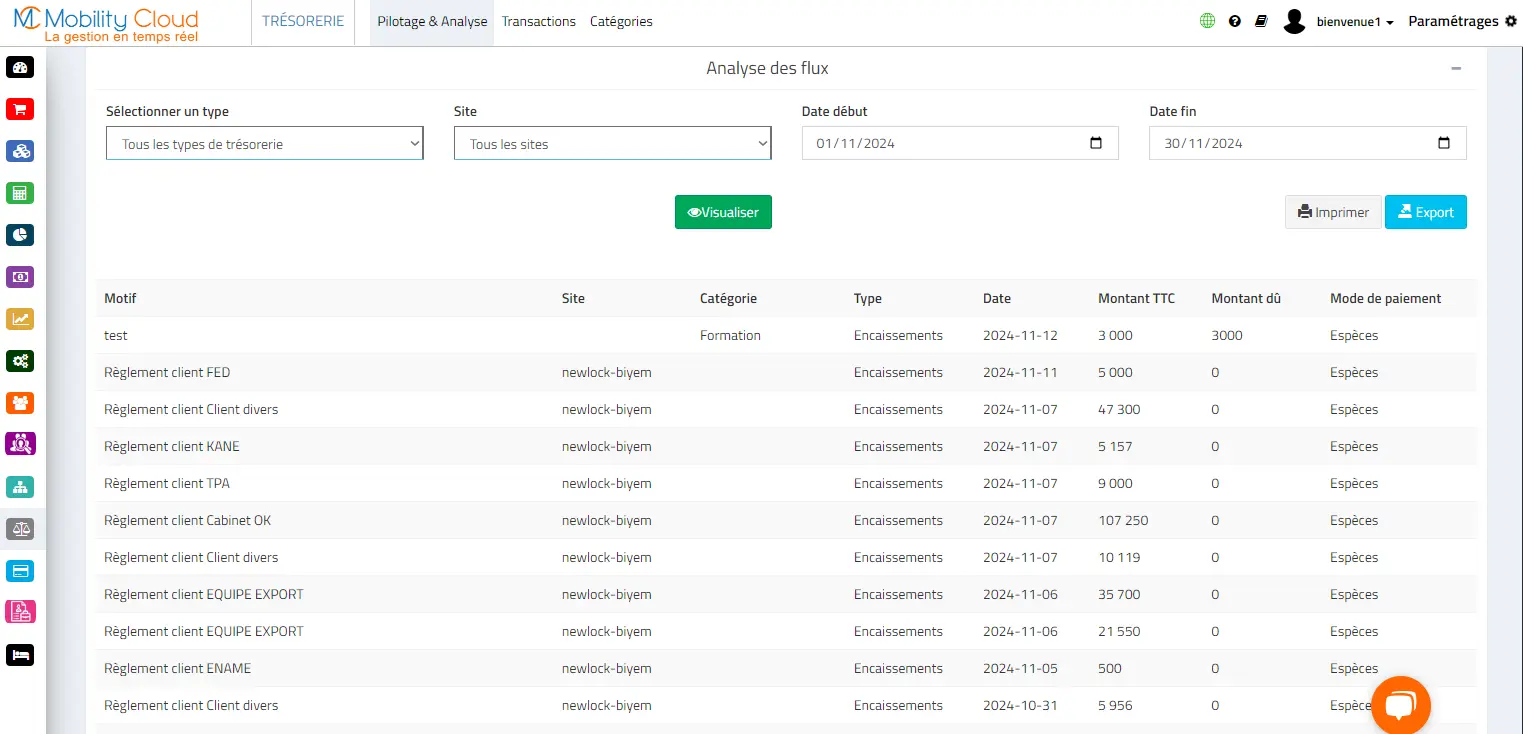Click the Imprimer print button
This screenshot has width=1523, height=734.
tap(1333, 212)
